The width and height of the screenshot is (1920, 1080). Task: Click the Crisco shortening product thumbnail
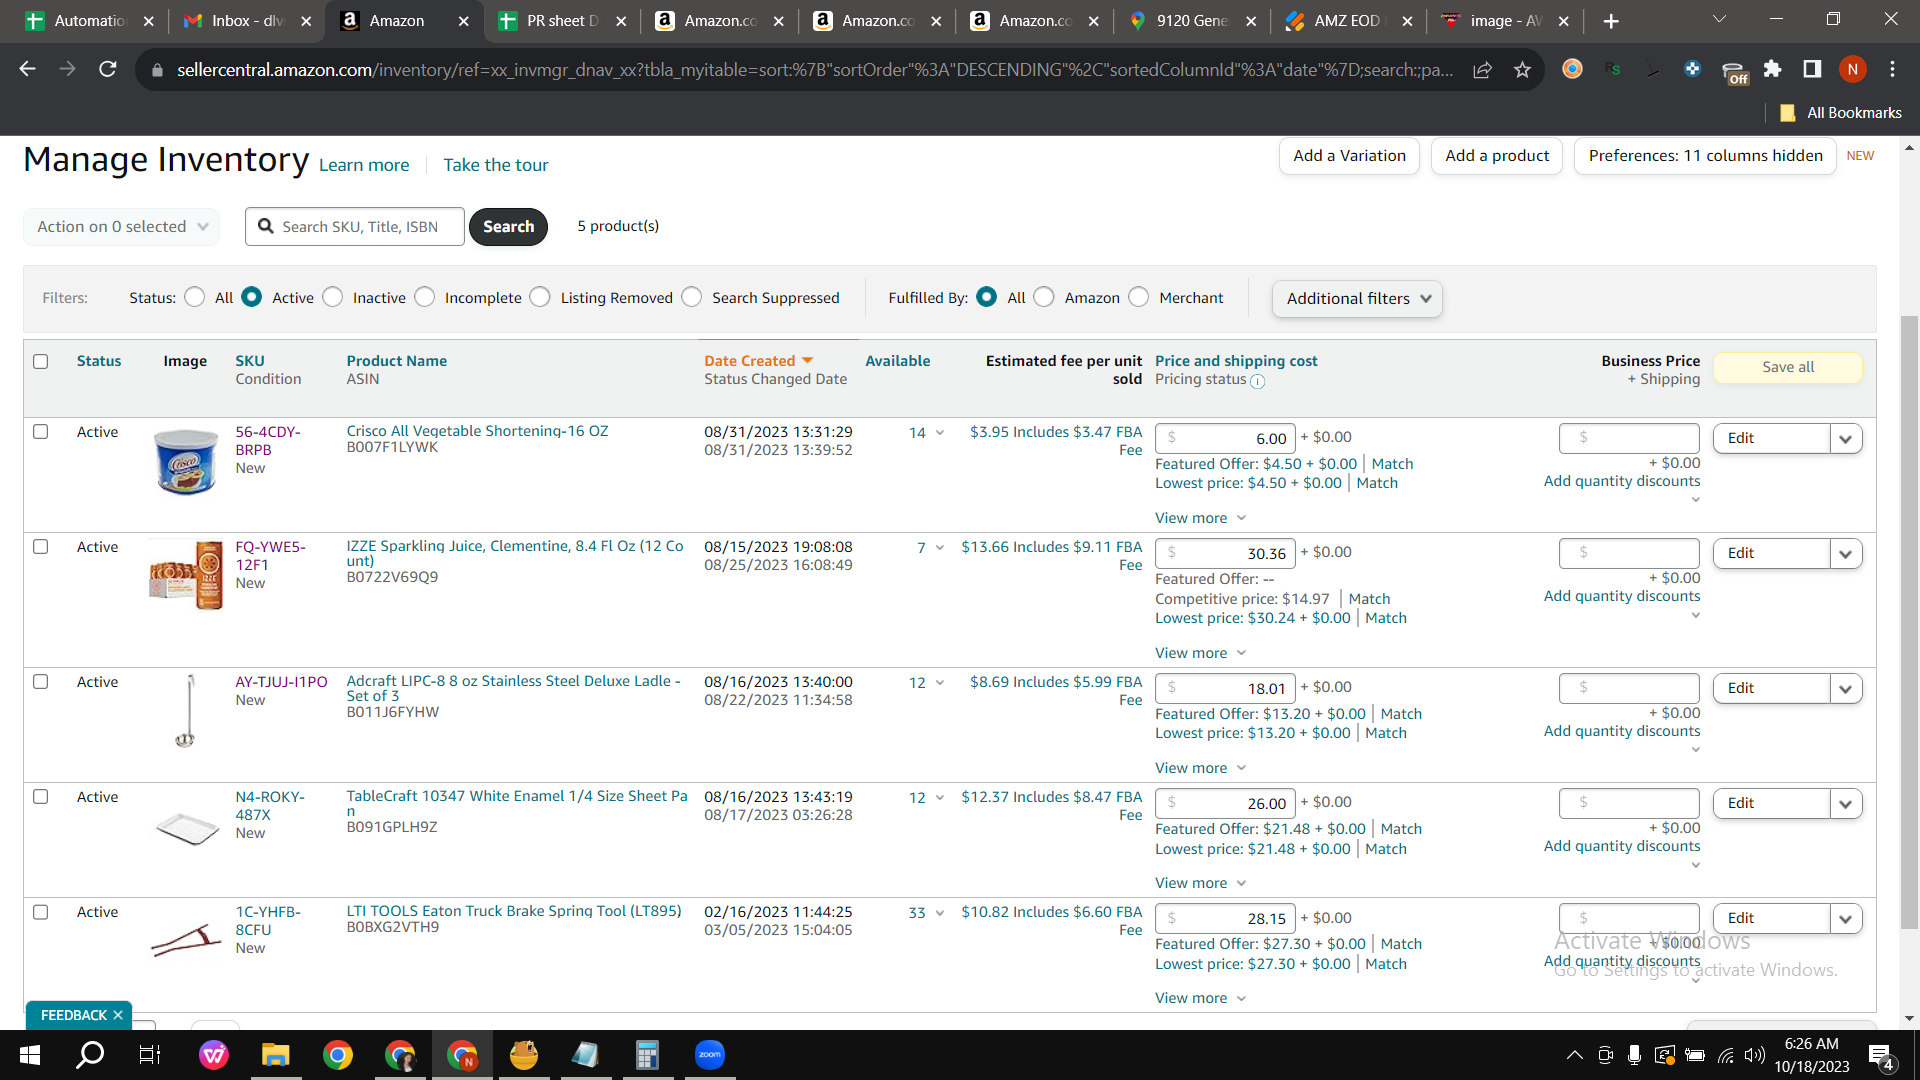click(x=186, y=461)
